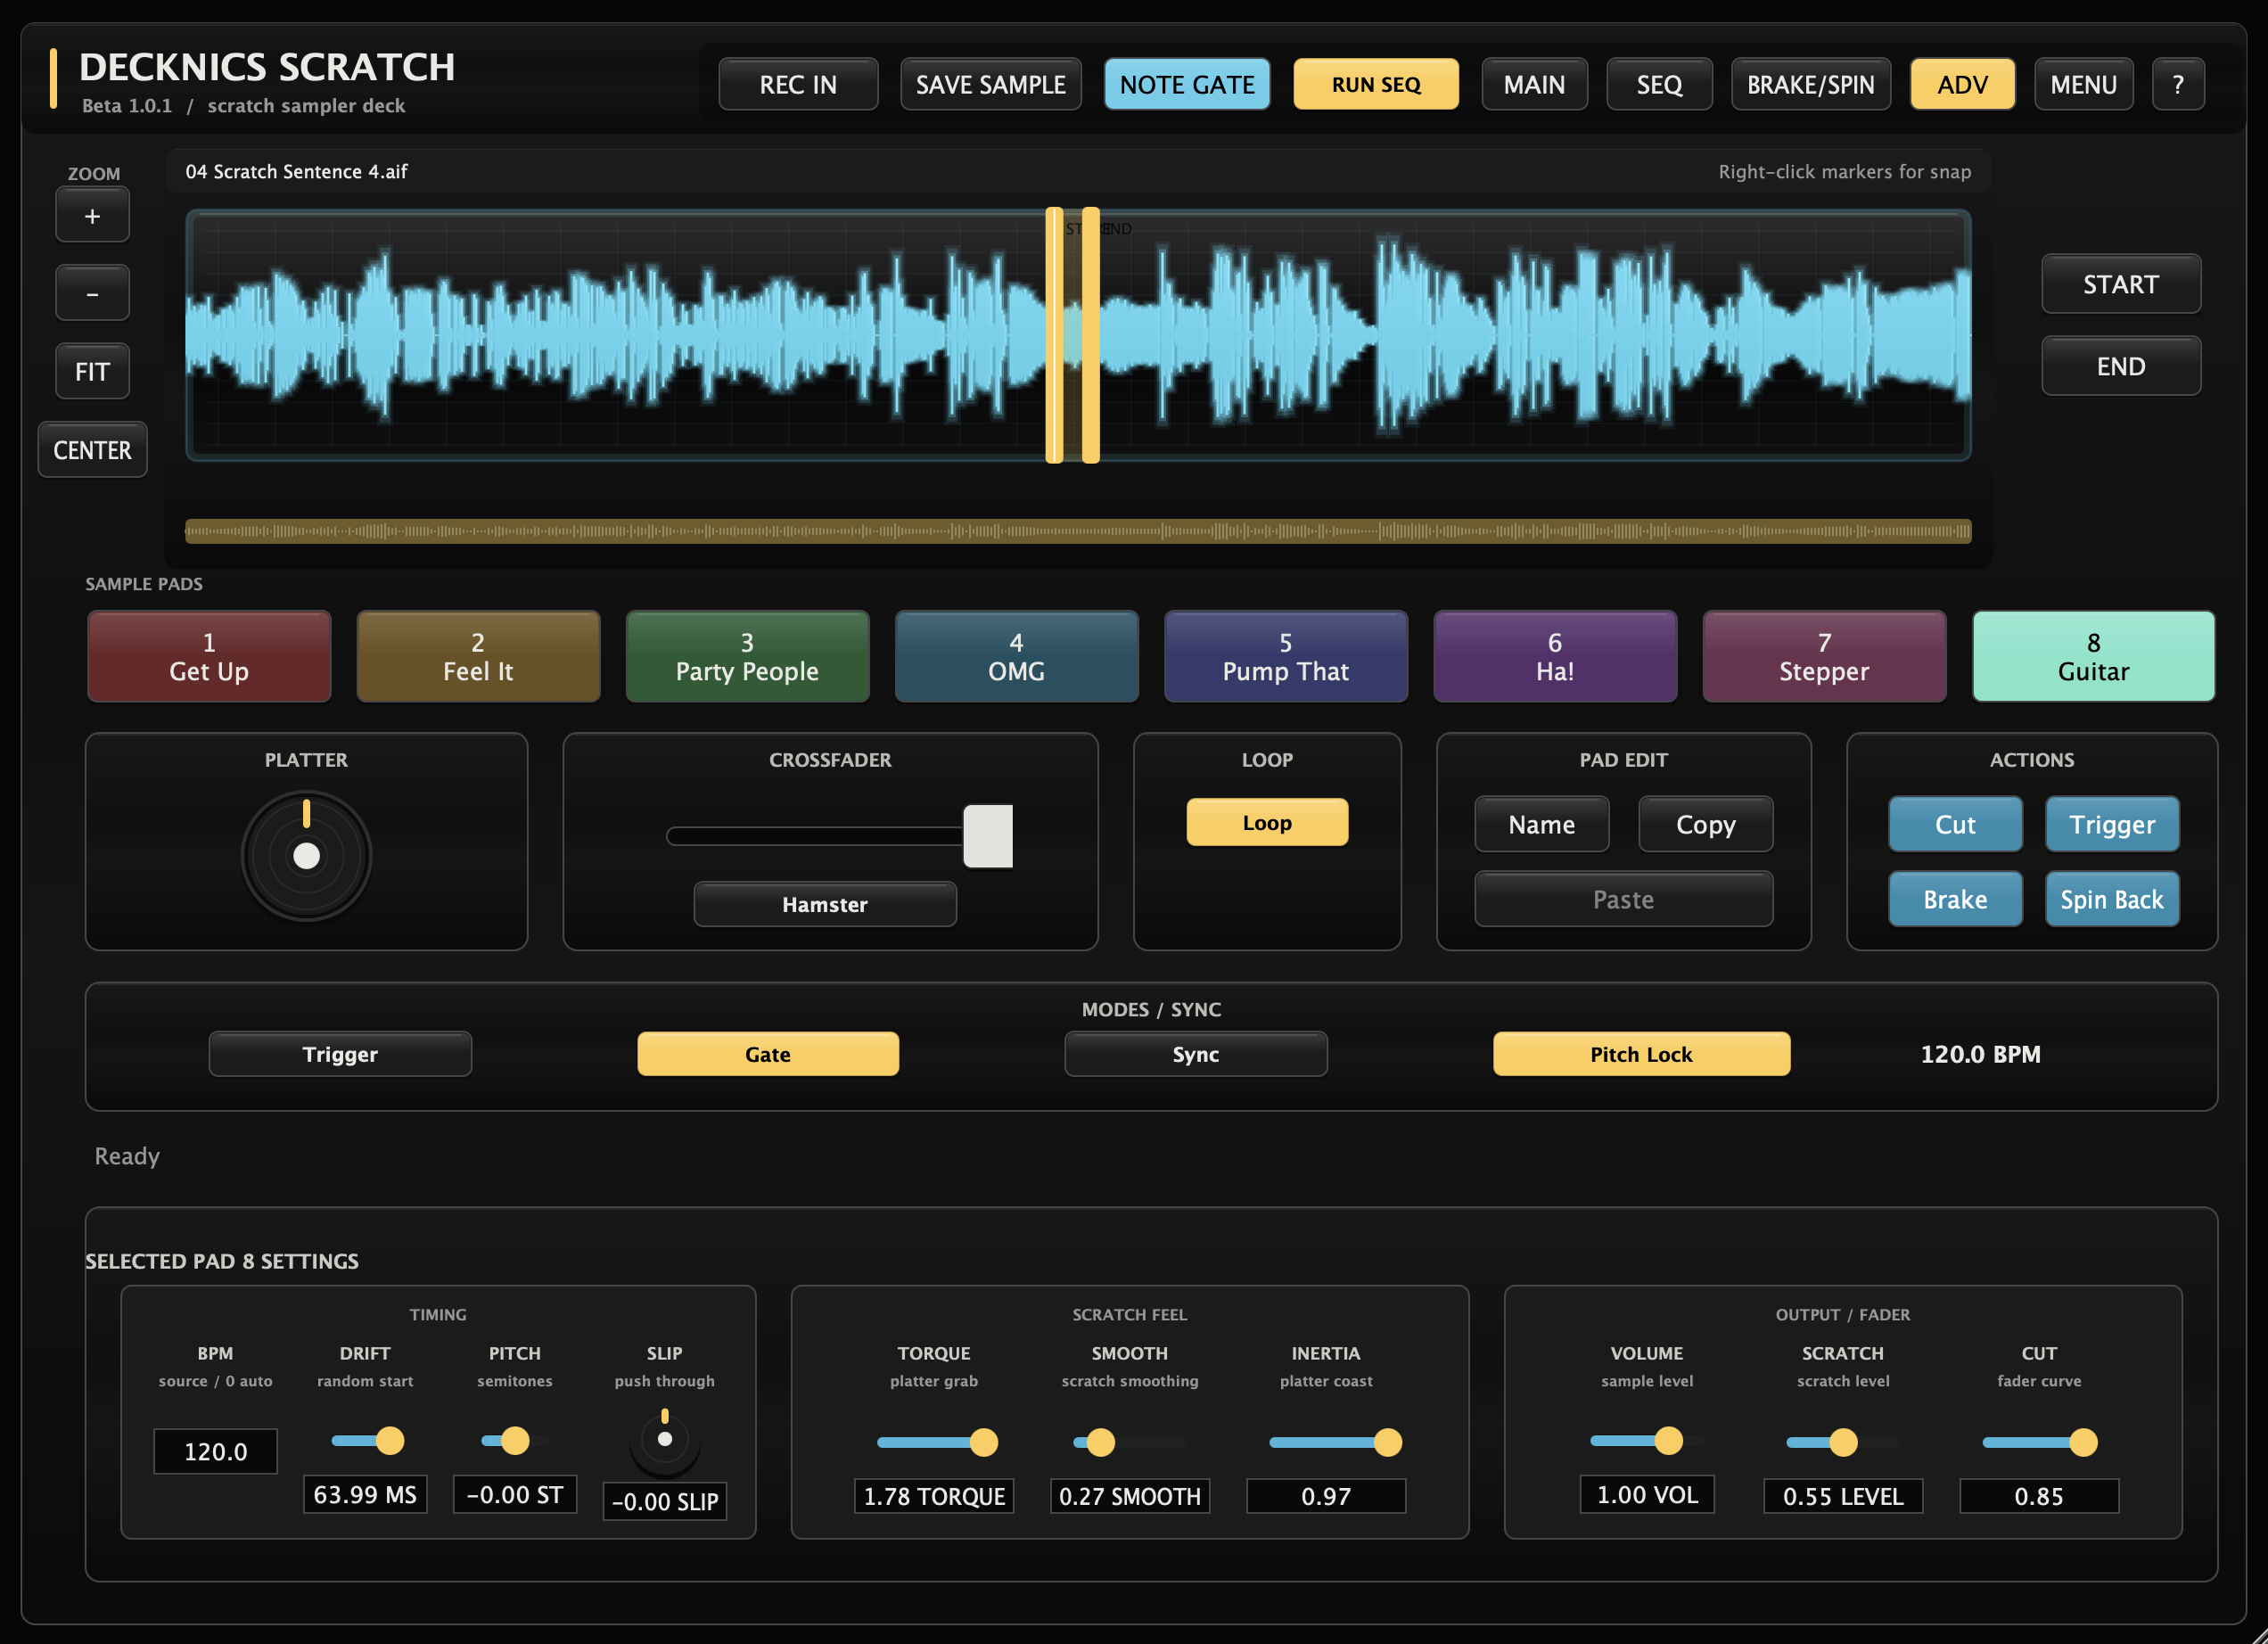The image size is (2268, 1644).
Task: Click the 0.55 LEVEL value field
Action: click(x=1843, y=1496)
